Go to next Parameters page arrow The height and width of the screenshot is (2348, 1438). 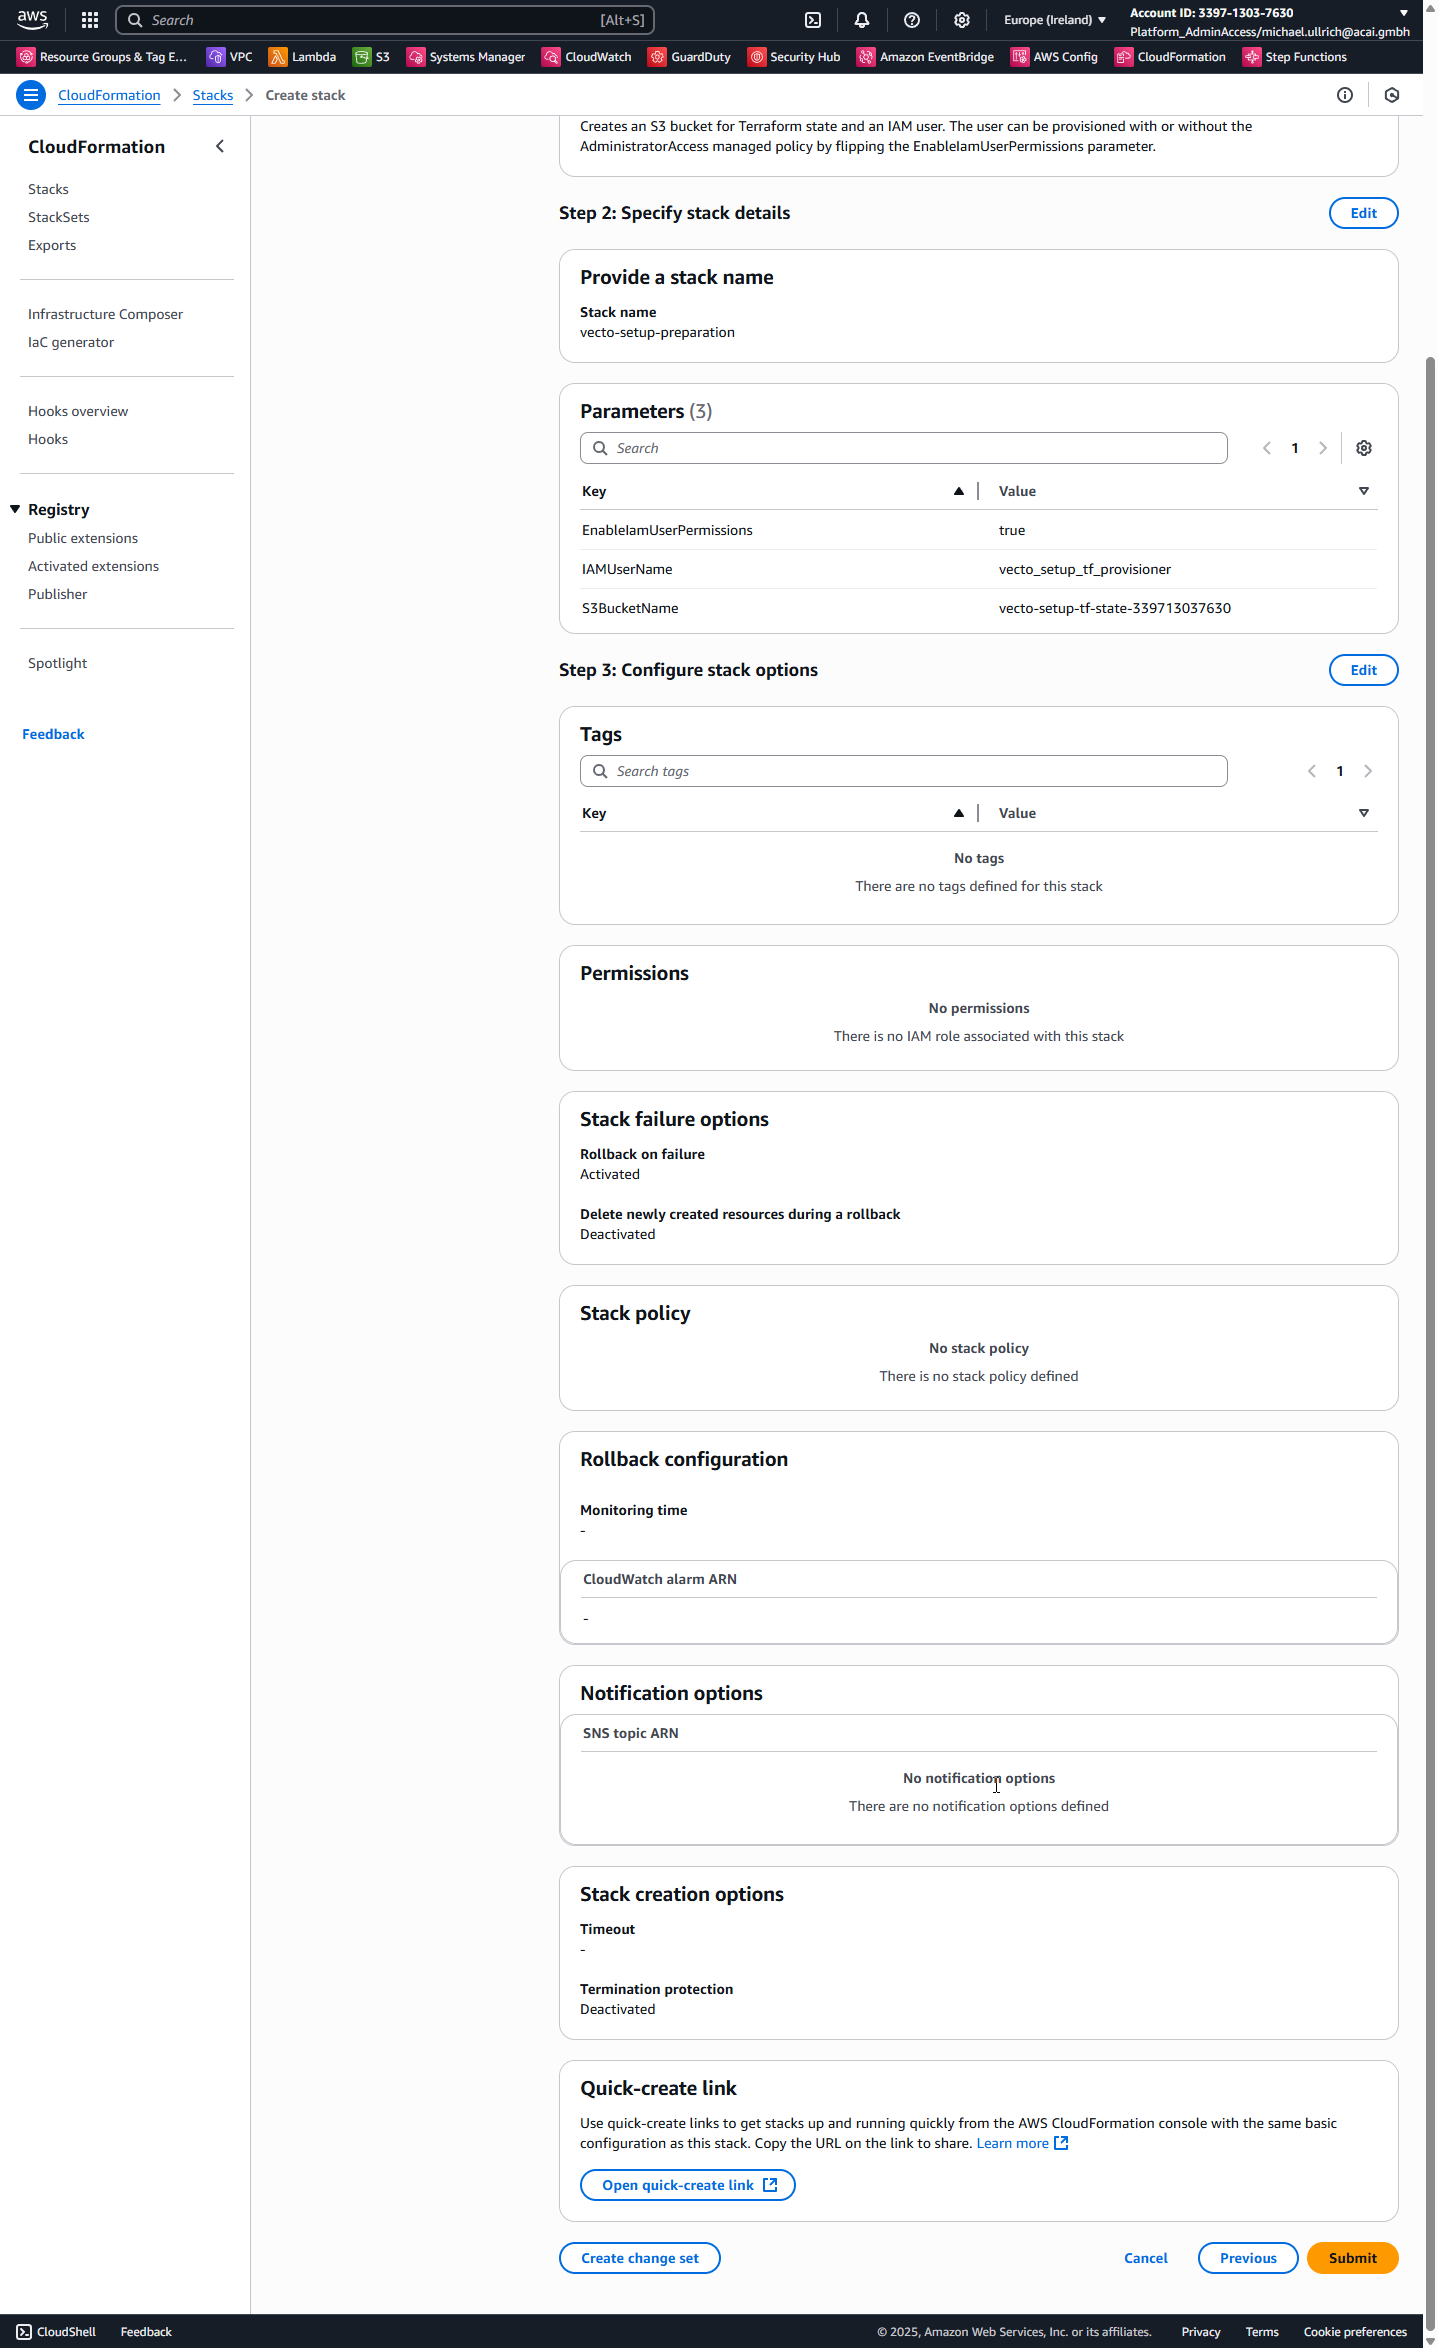pos(1323,448)
